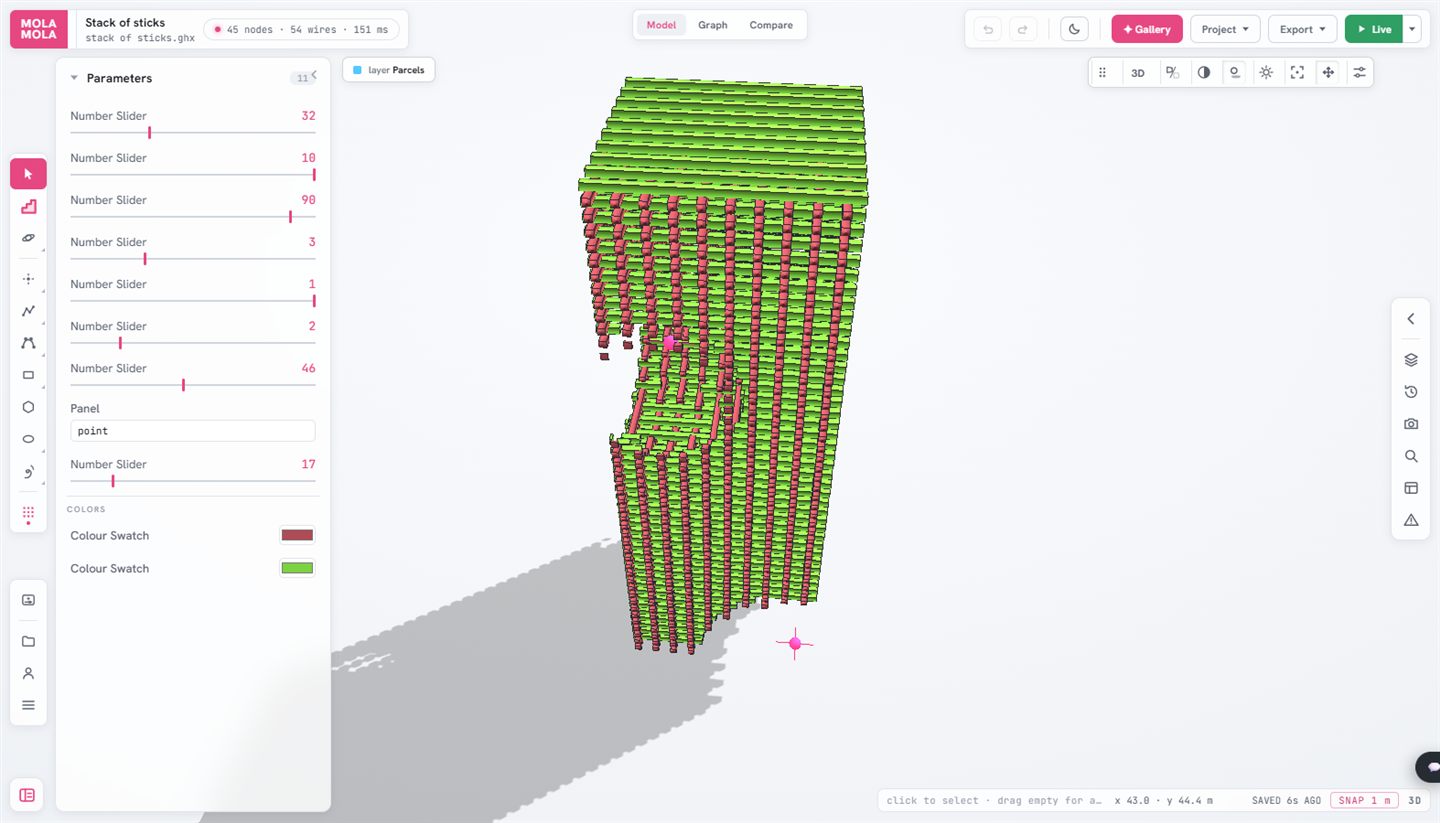Close the Parameters panel with its chevron

(314, 74)
